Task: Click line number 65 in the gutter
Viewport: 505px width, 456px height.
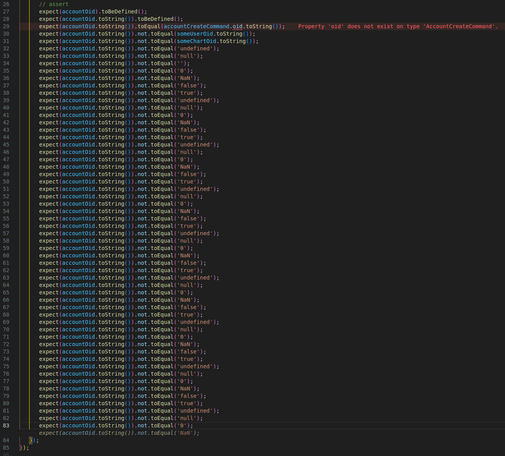Action: [x=6, y=293]
